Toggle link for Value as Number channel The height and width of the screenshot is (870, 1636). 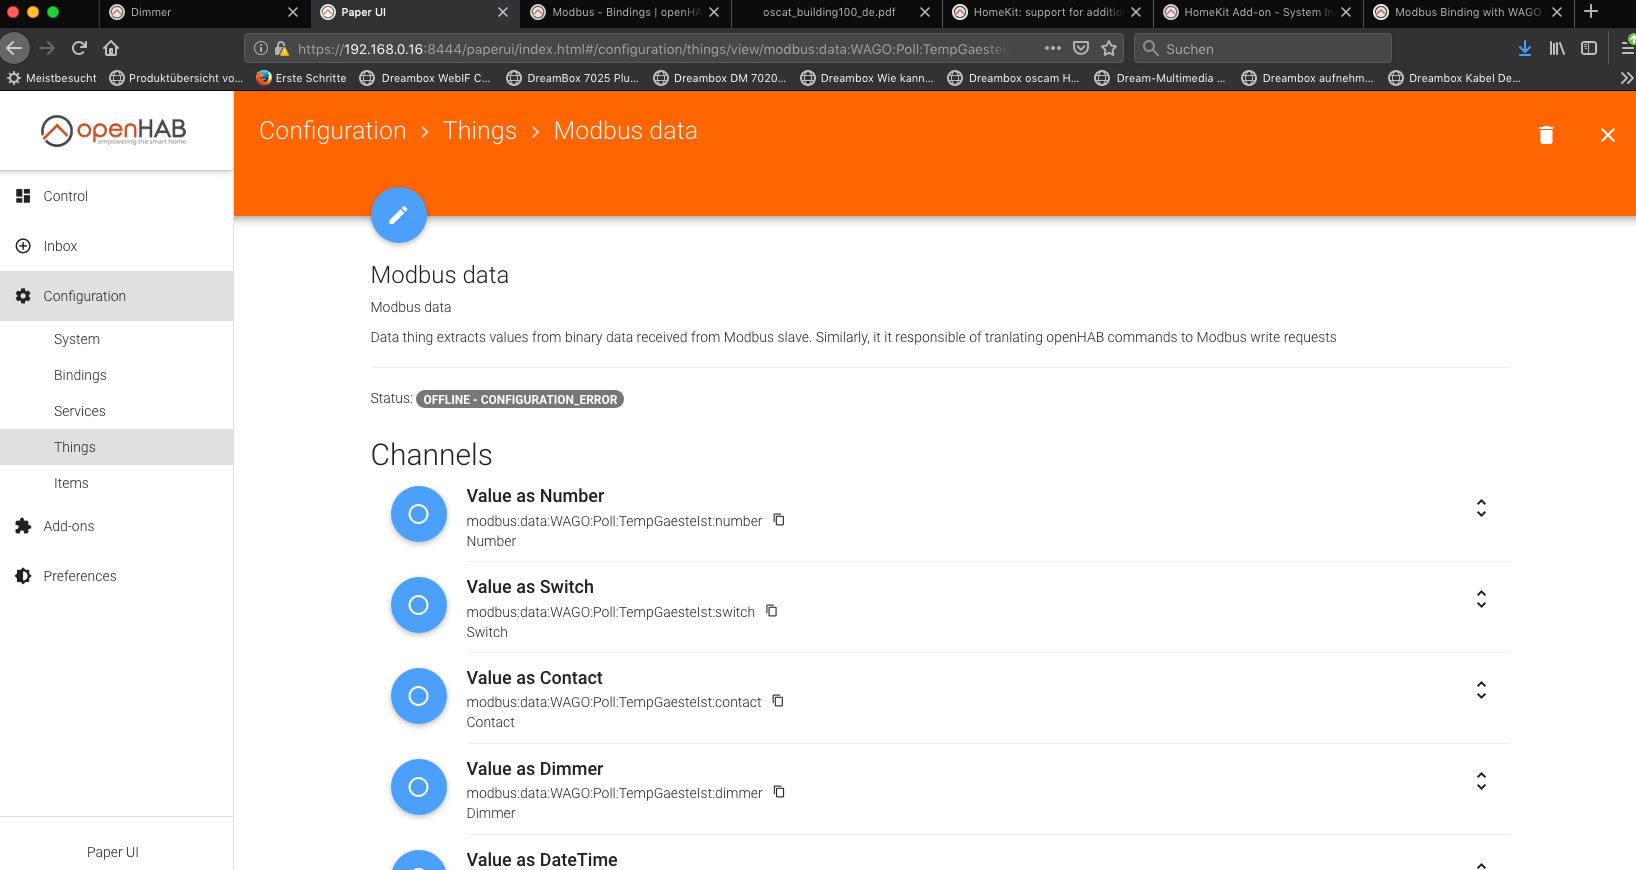point(418,514)
